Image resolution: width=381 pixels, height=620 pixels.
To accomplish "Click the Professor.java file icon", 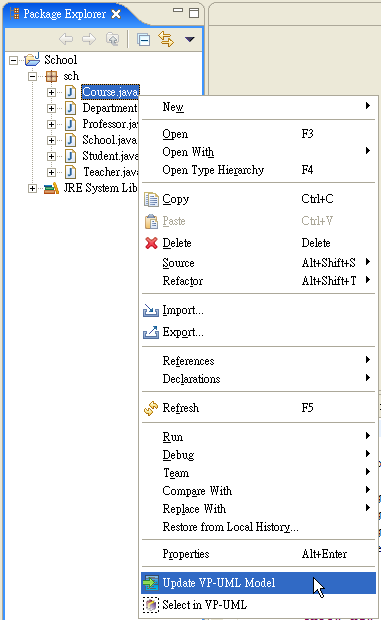I will 70,124.
